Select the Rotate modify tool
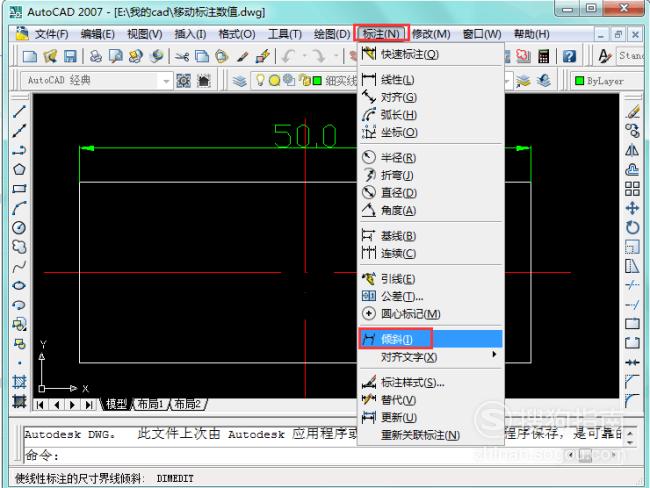This screenshot has width=650, height=488. tap(632, 227)
